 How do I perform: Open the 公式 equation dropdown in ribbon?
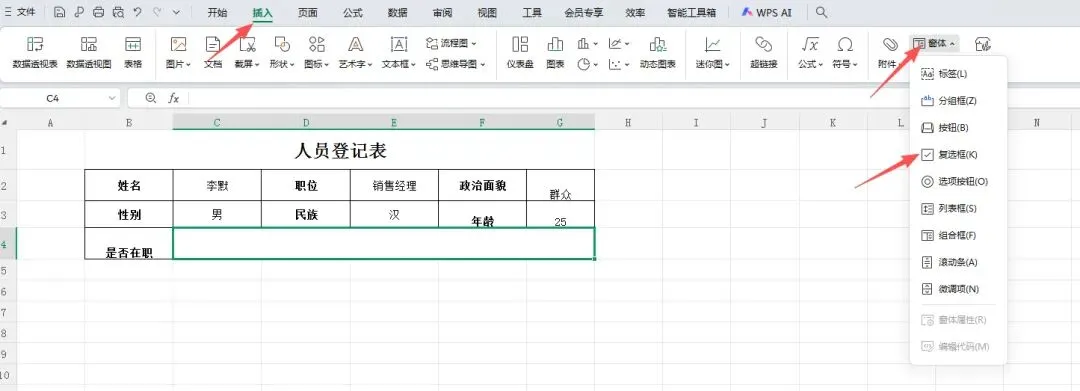[811, 53]
